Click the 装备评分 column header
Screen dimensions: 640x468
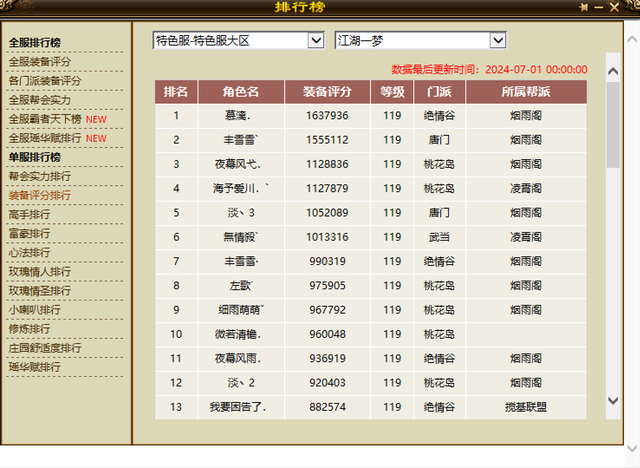327,92
